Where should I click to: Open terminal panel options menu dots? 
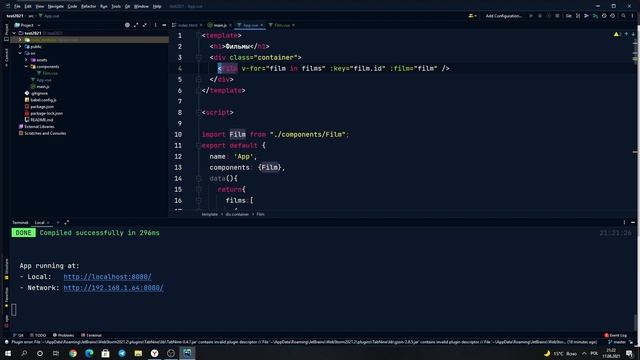coord(624,222)
